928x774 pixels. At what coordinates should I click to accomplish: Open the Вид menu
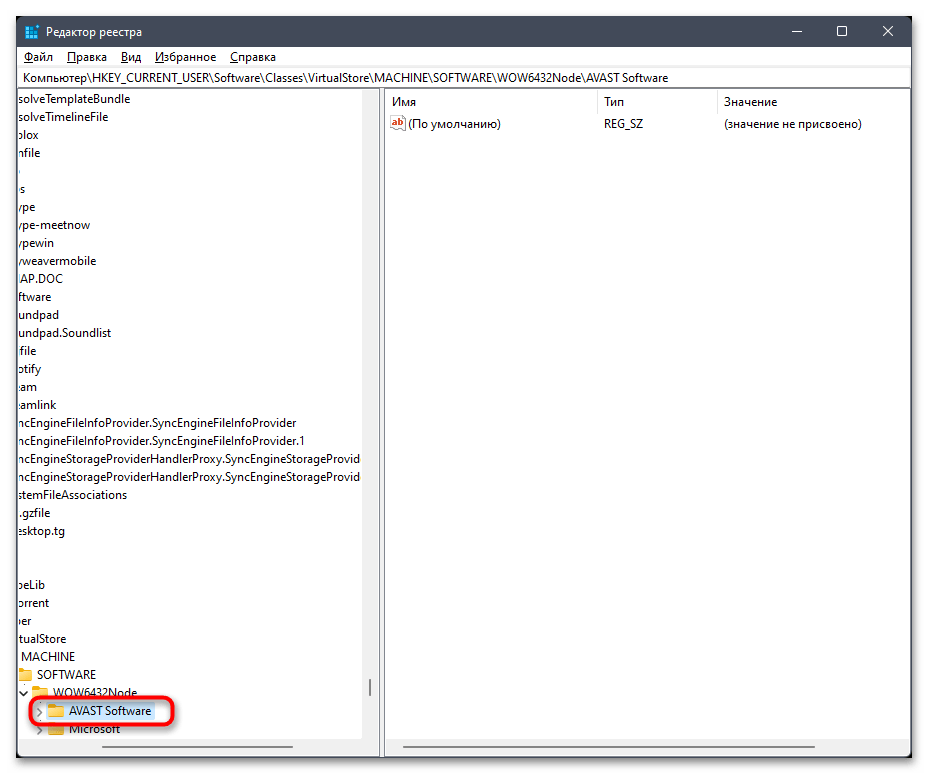[131, 57]
